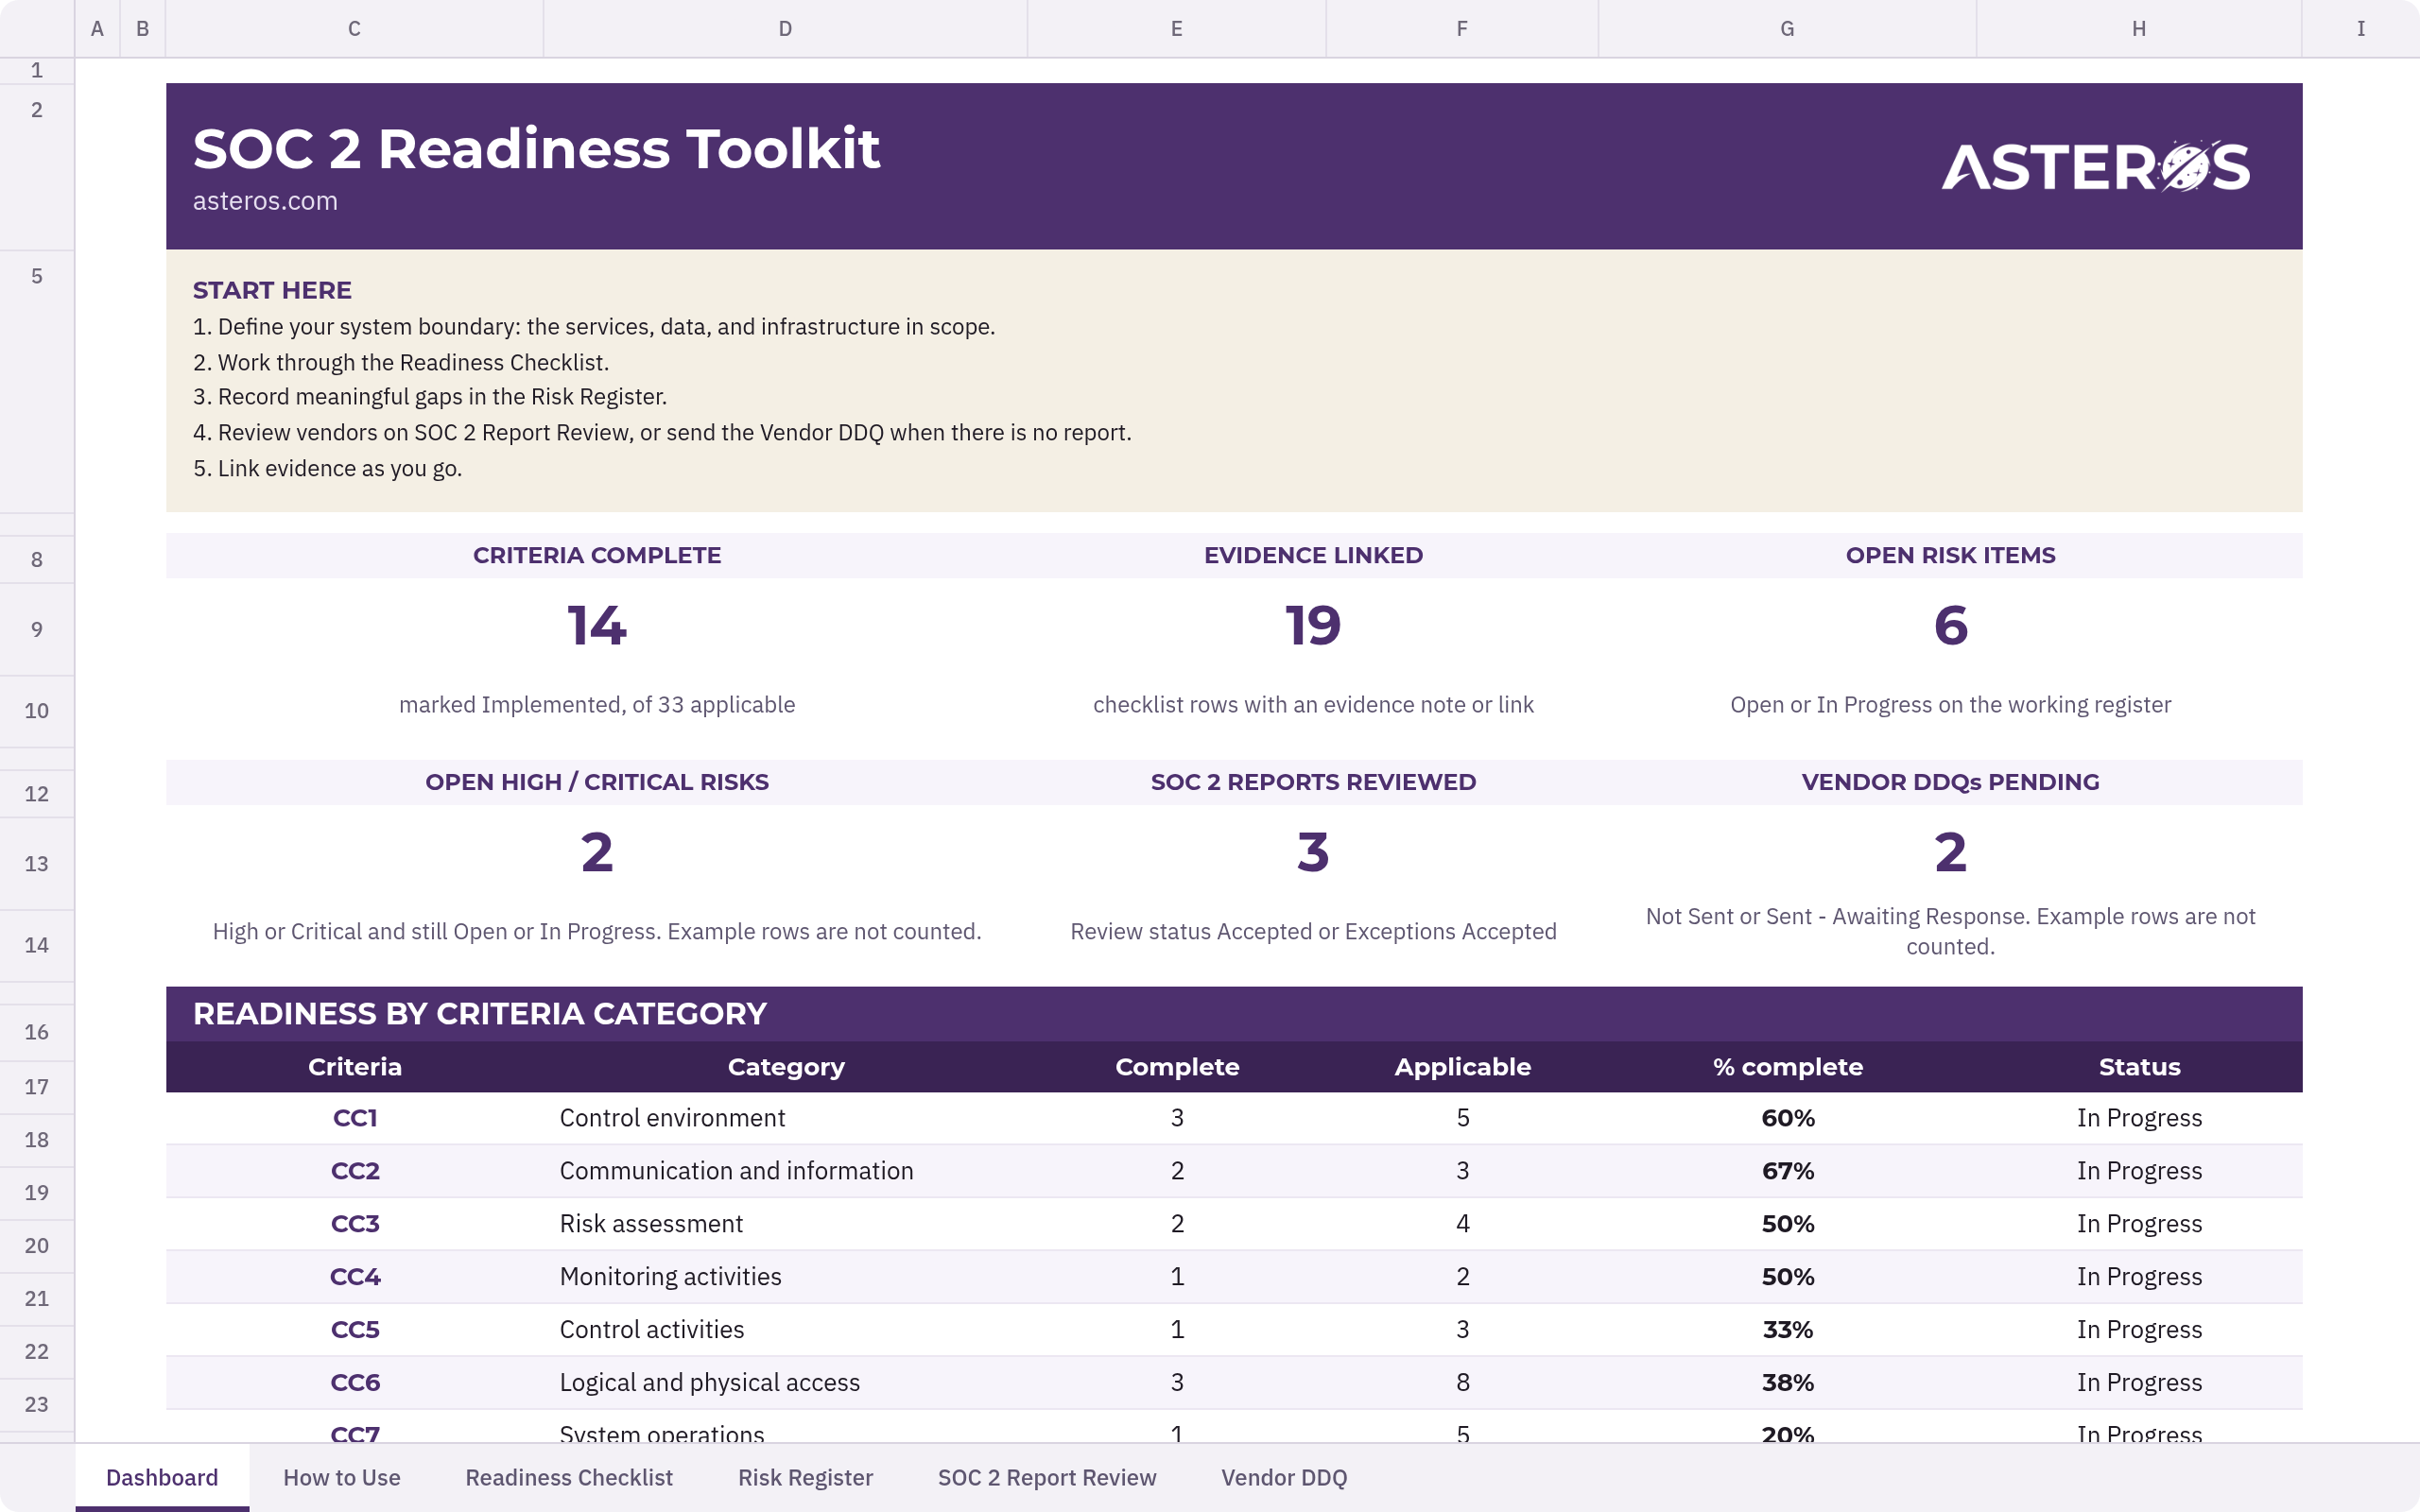Viewport: 2420px width, 1512px height.
Task: Click the % complete column header
Action: click(x=1787, y=1067)
